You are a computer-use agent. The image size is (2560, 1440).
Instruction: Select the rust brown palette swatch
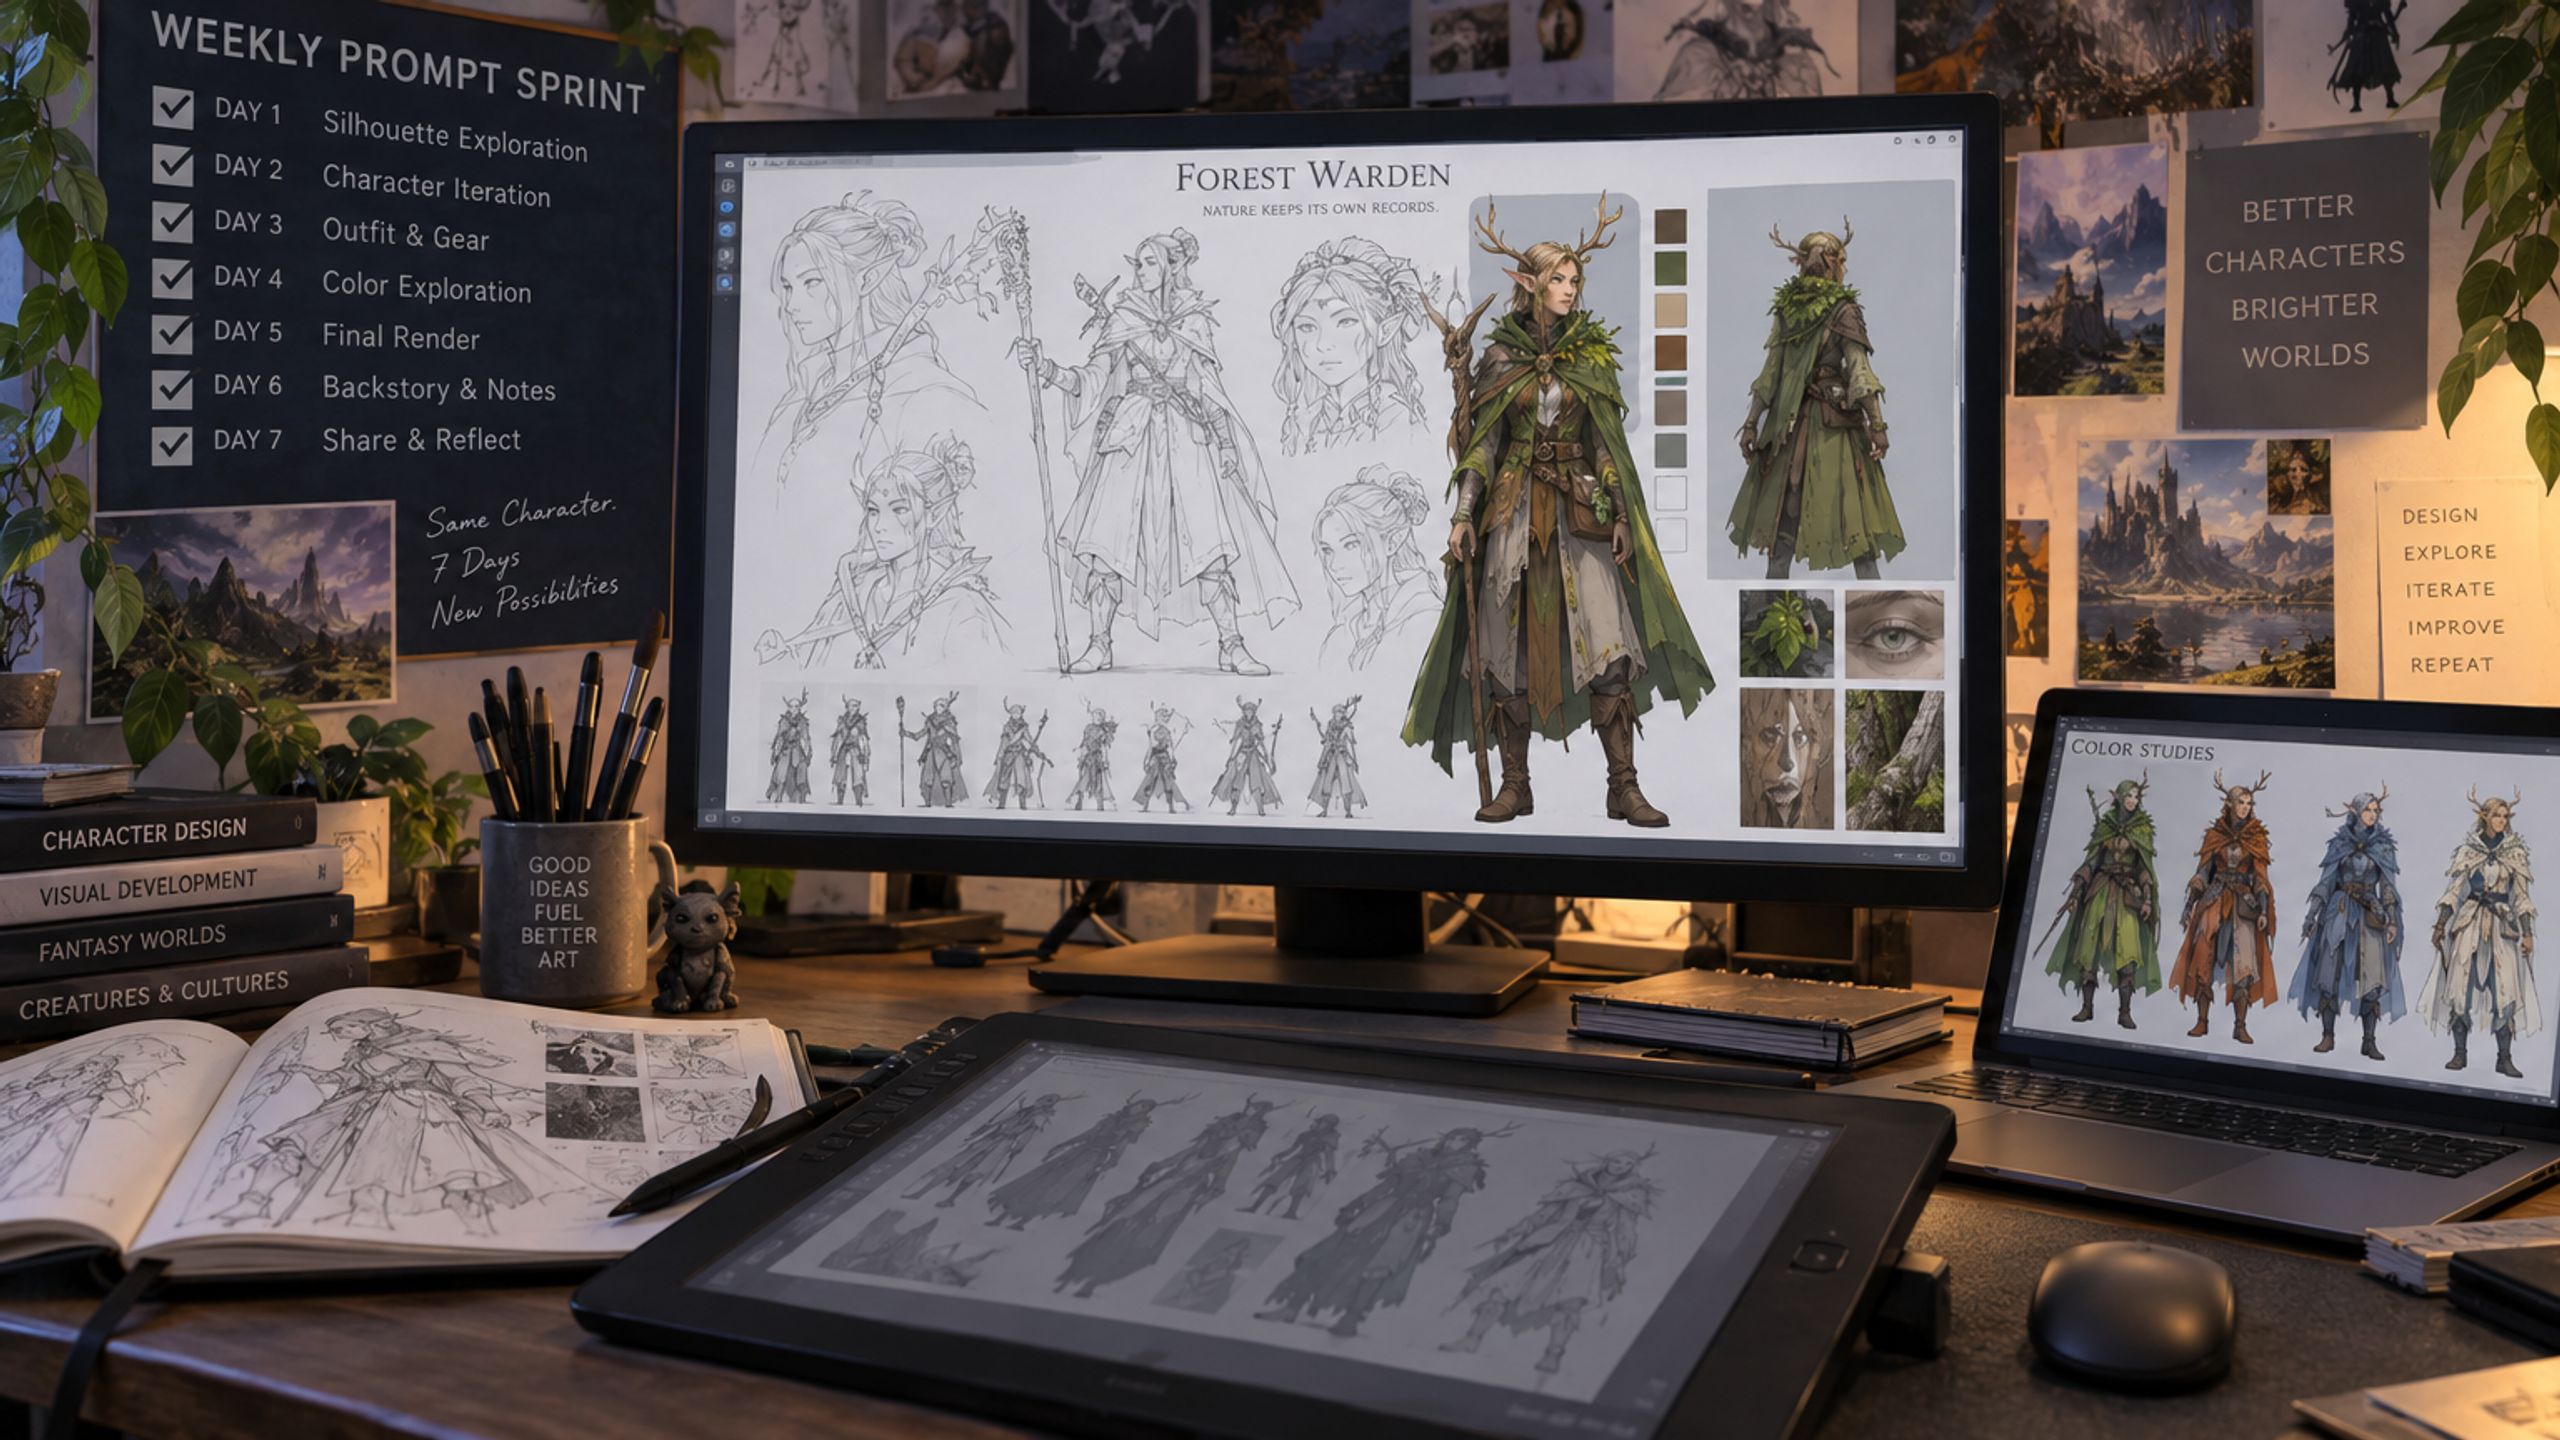pos(1670,353)
